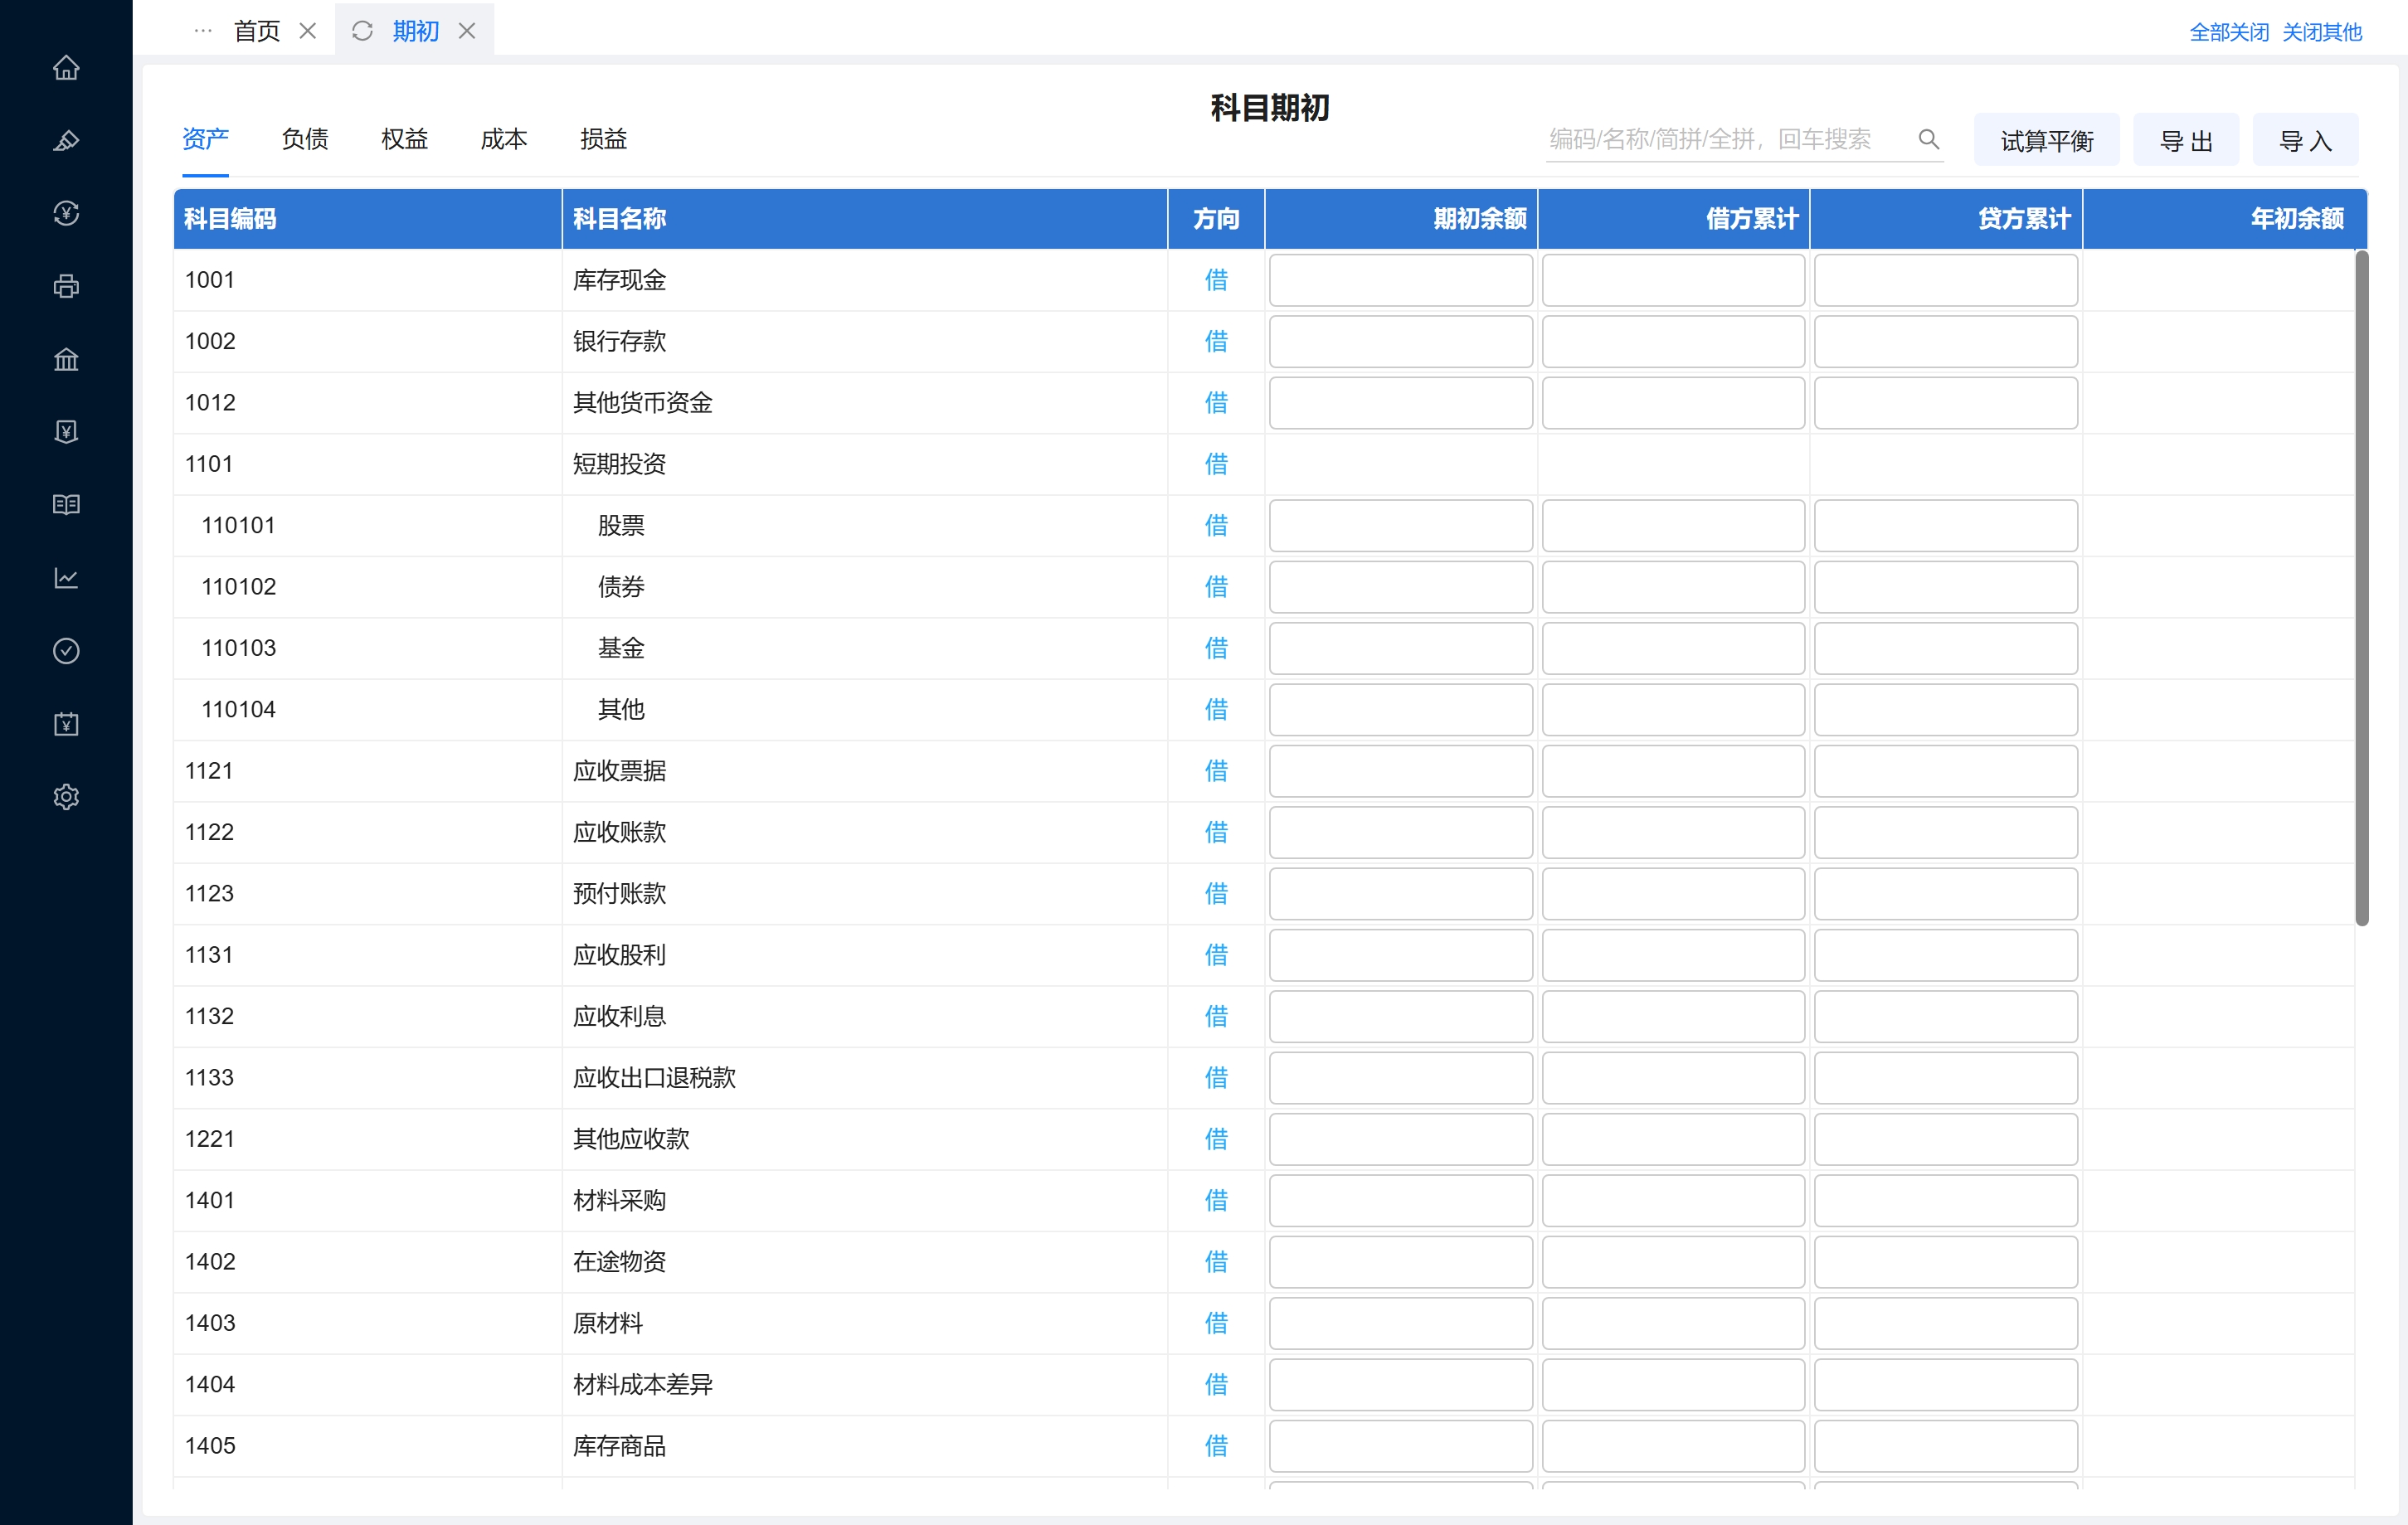The width and height of the screenshot is (2408, 1525).
Task: Open the printer icon in sidebar
Action: [66, 287]
